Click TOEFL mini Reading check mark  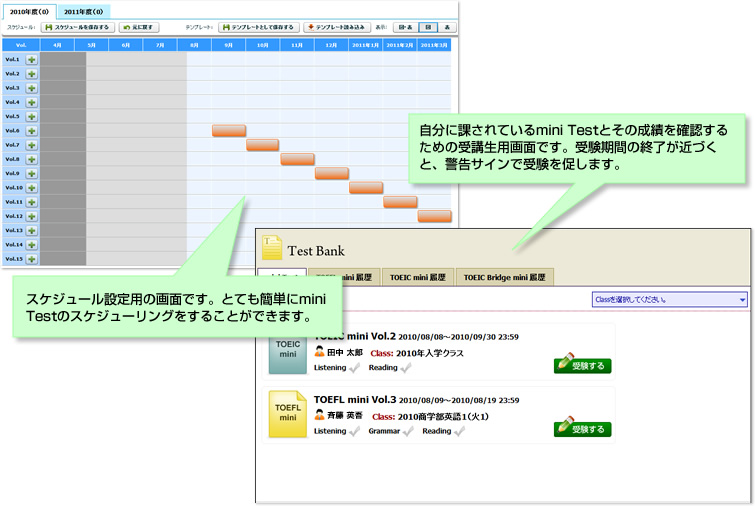click(459, 431)
